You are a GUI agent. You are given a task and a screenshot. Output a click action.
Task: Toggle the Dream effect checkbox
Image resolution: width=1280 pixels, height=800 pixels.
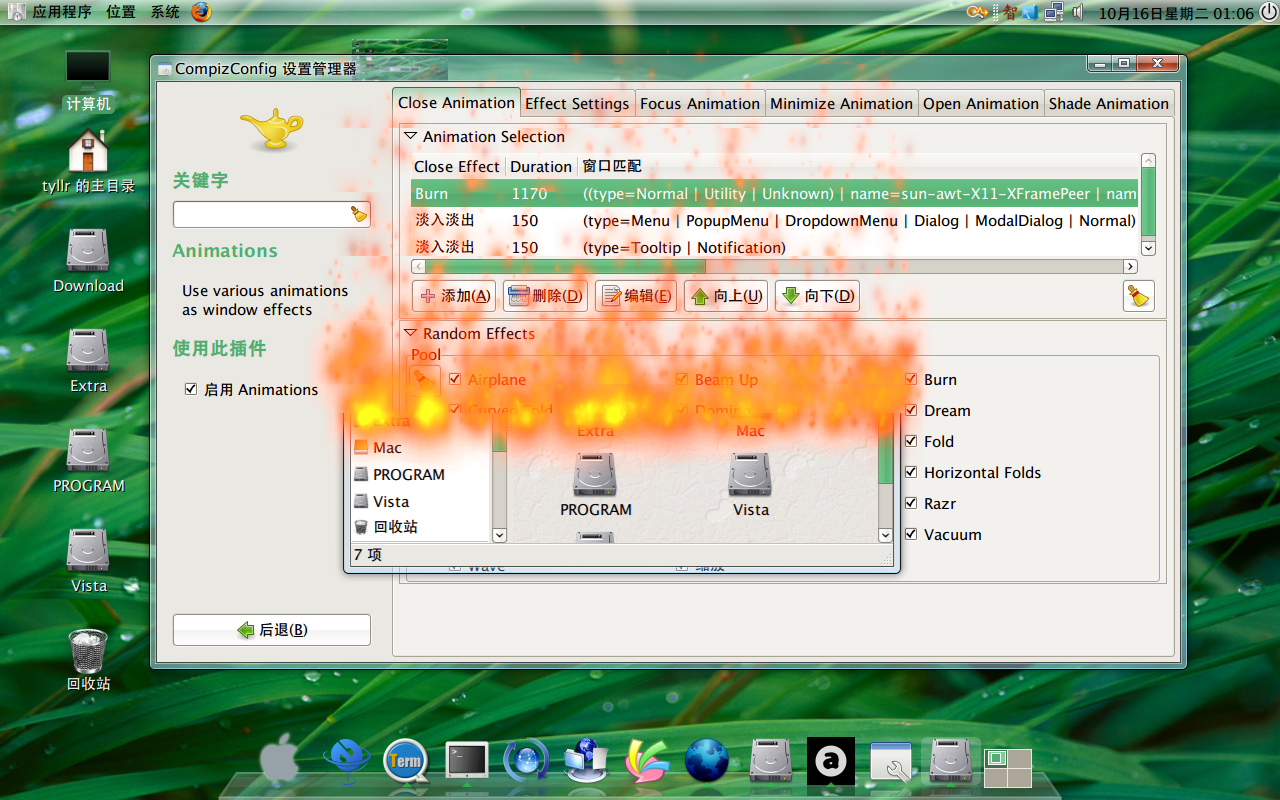[x=911, y=410]
